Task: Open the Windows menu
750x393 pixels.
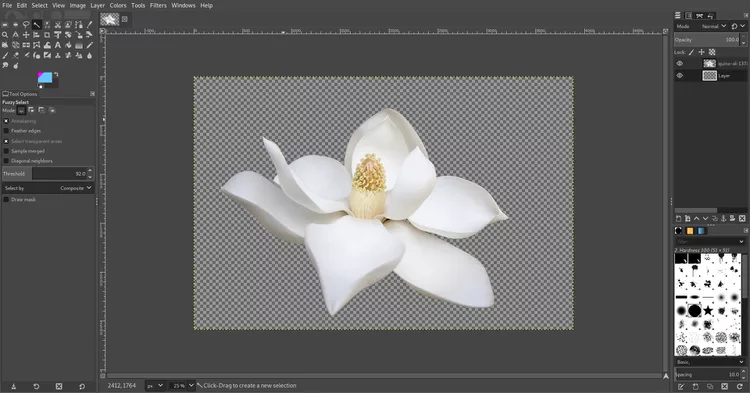Action: tap(183, 5)
